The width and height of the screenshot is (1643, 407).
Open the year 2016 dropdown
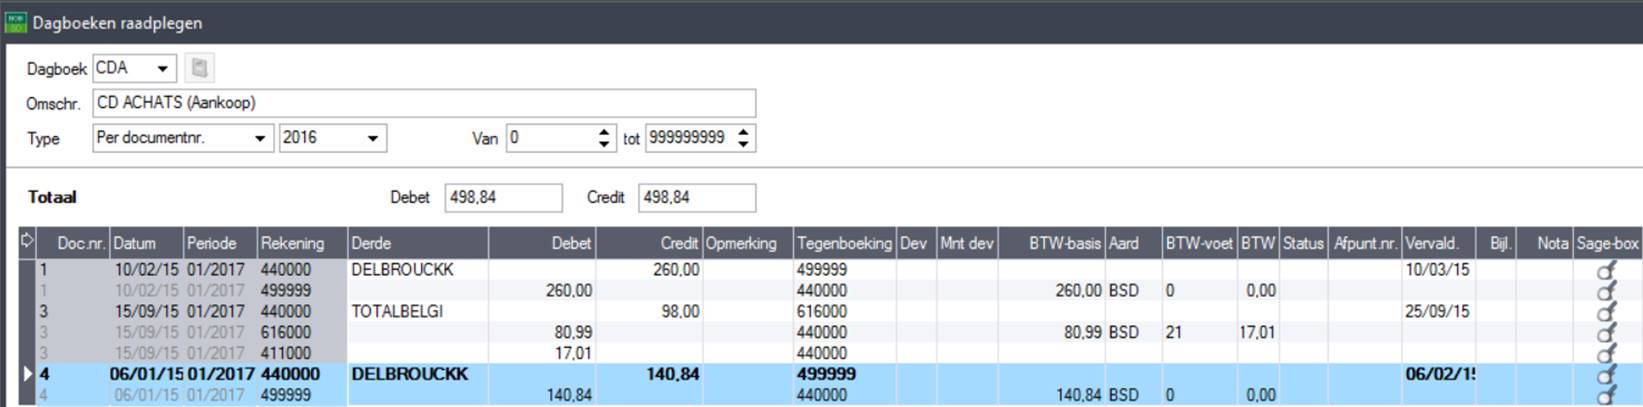point(372,138)
